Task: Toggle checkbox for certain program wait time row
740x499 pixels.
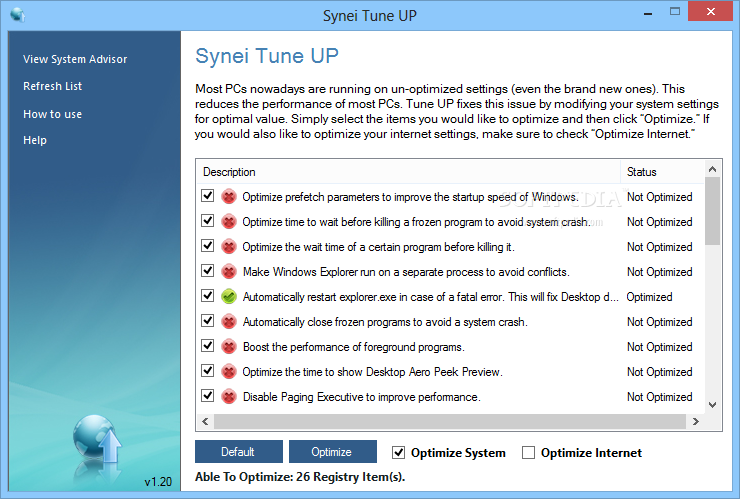Action: click(x=208, y=245)
